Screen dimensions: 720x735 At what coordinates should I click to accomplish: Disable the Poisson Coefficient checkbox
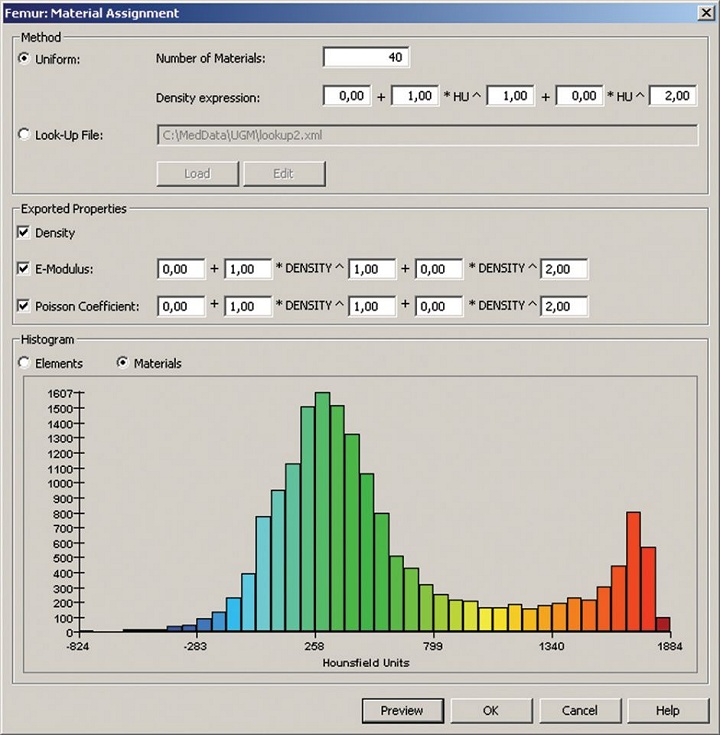pos(25,306)
